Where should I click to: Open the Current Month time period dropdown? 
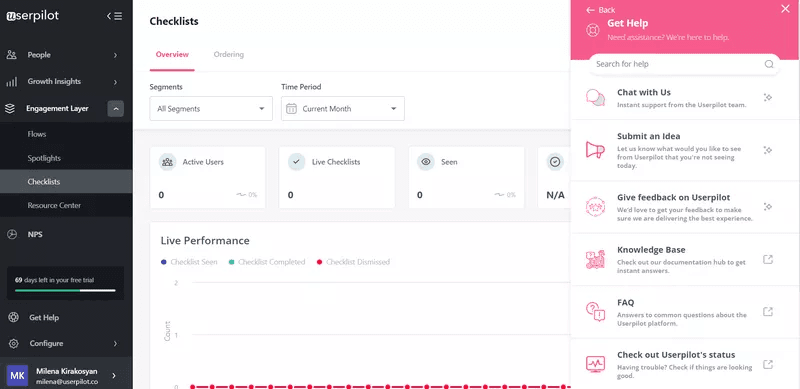coord(343,109)
